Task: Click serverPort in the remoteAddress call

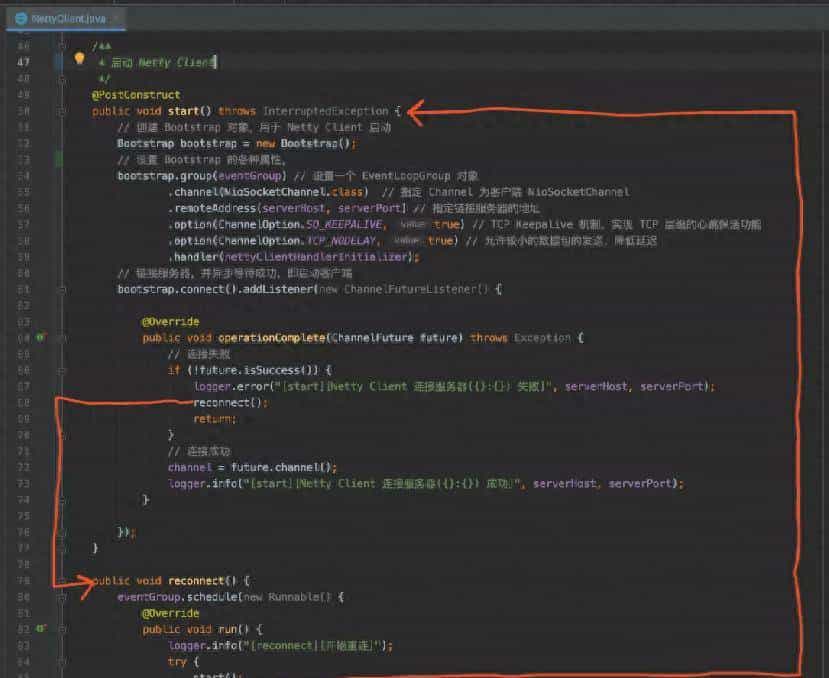Action: [369, 208]
